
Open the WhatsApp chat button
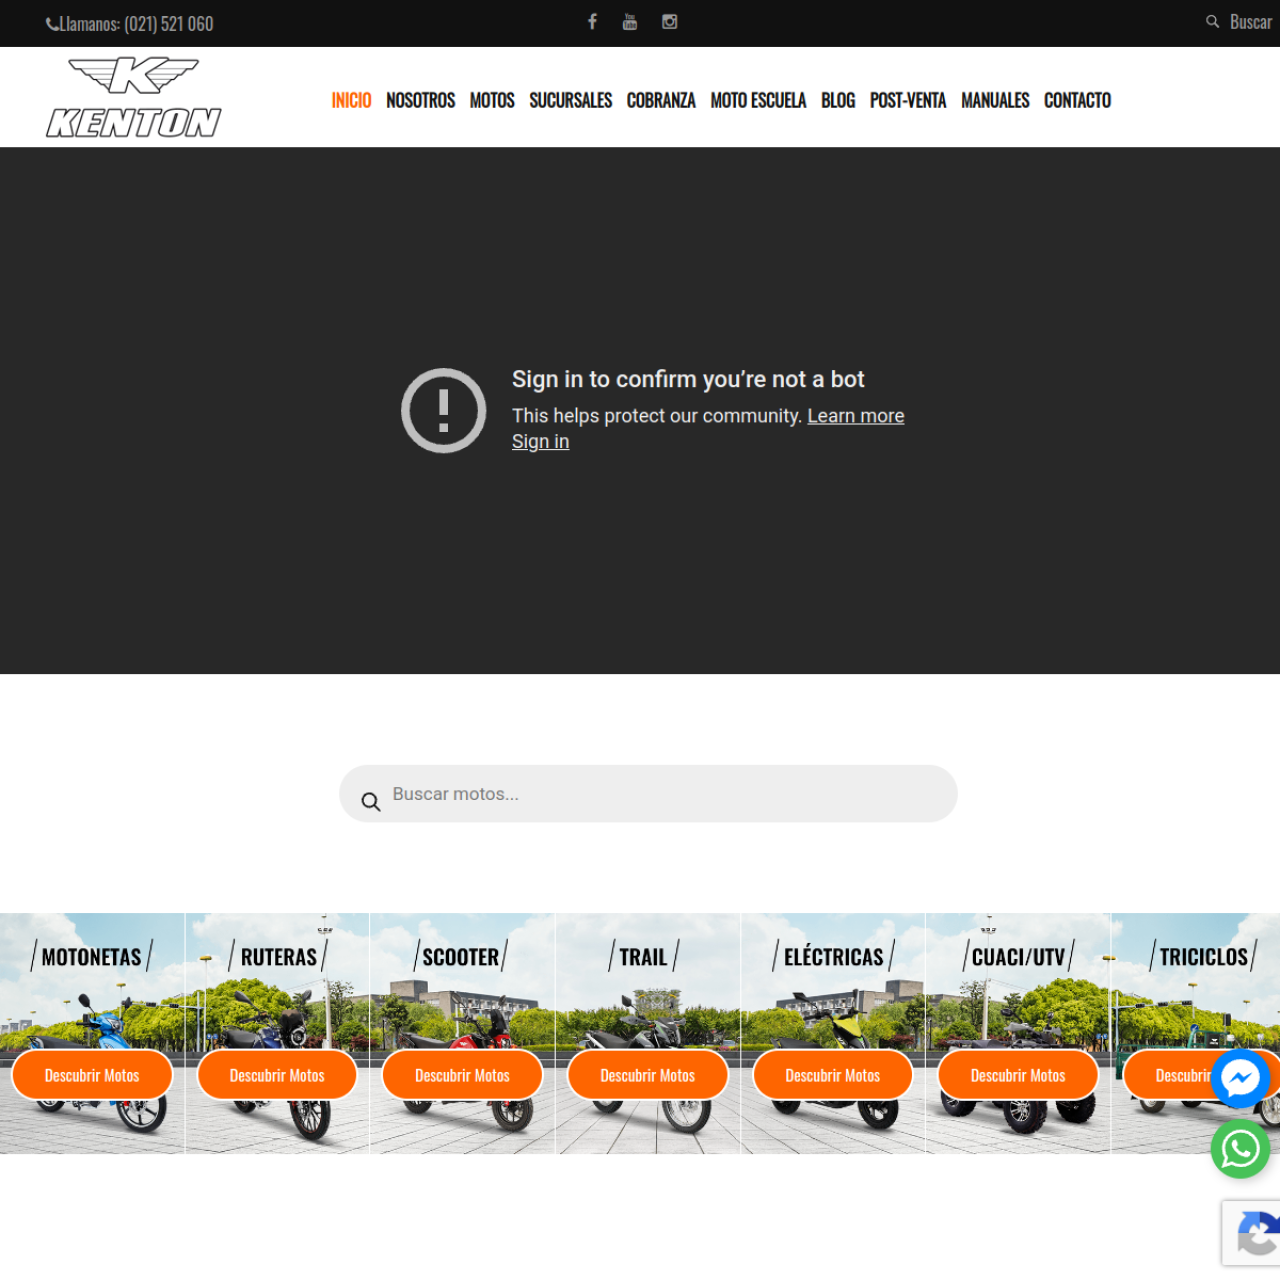click(1240, 1149)
